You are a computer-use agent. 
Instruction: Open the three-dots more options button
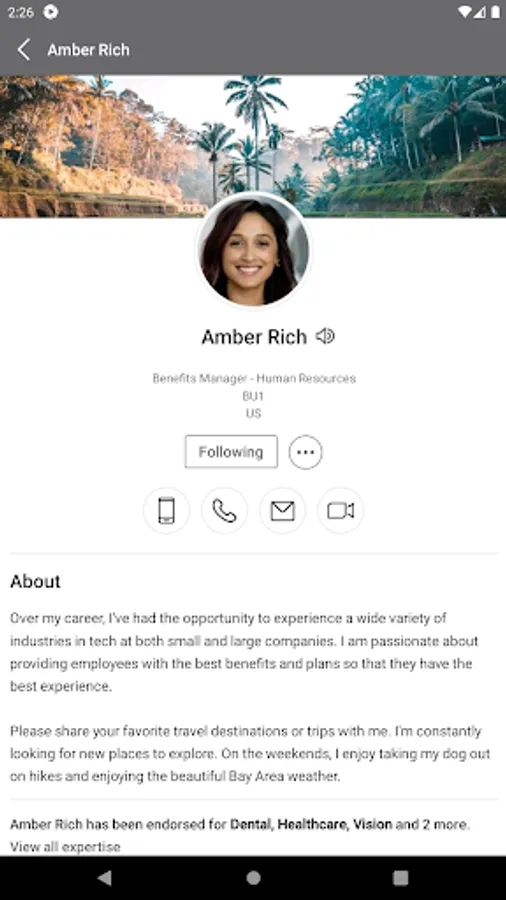pyautogui.click(x=305, y=452)
